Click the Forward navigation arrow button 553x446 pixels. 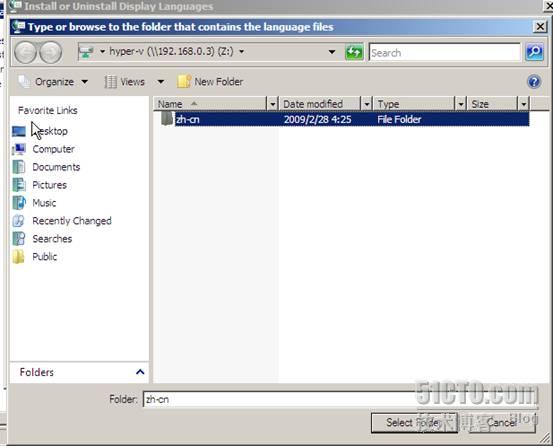(50, 53)
